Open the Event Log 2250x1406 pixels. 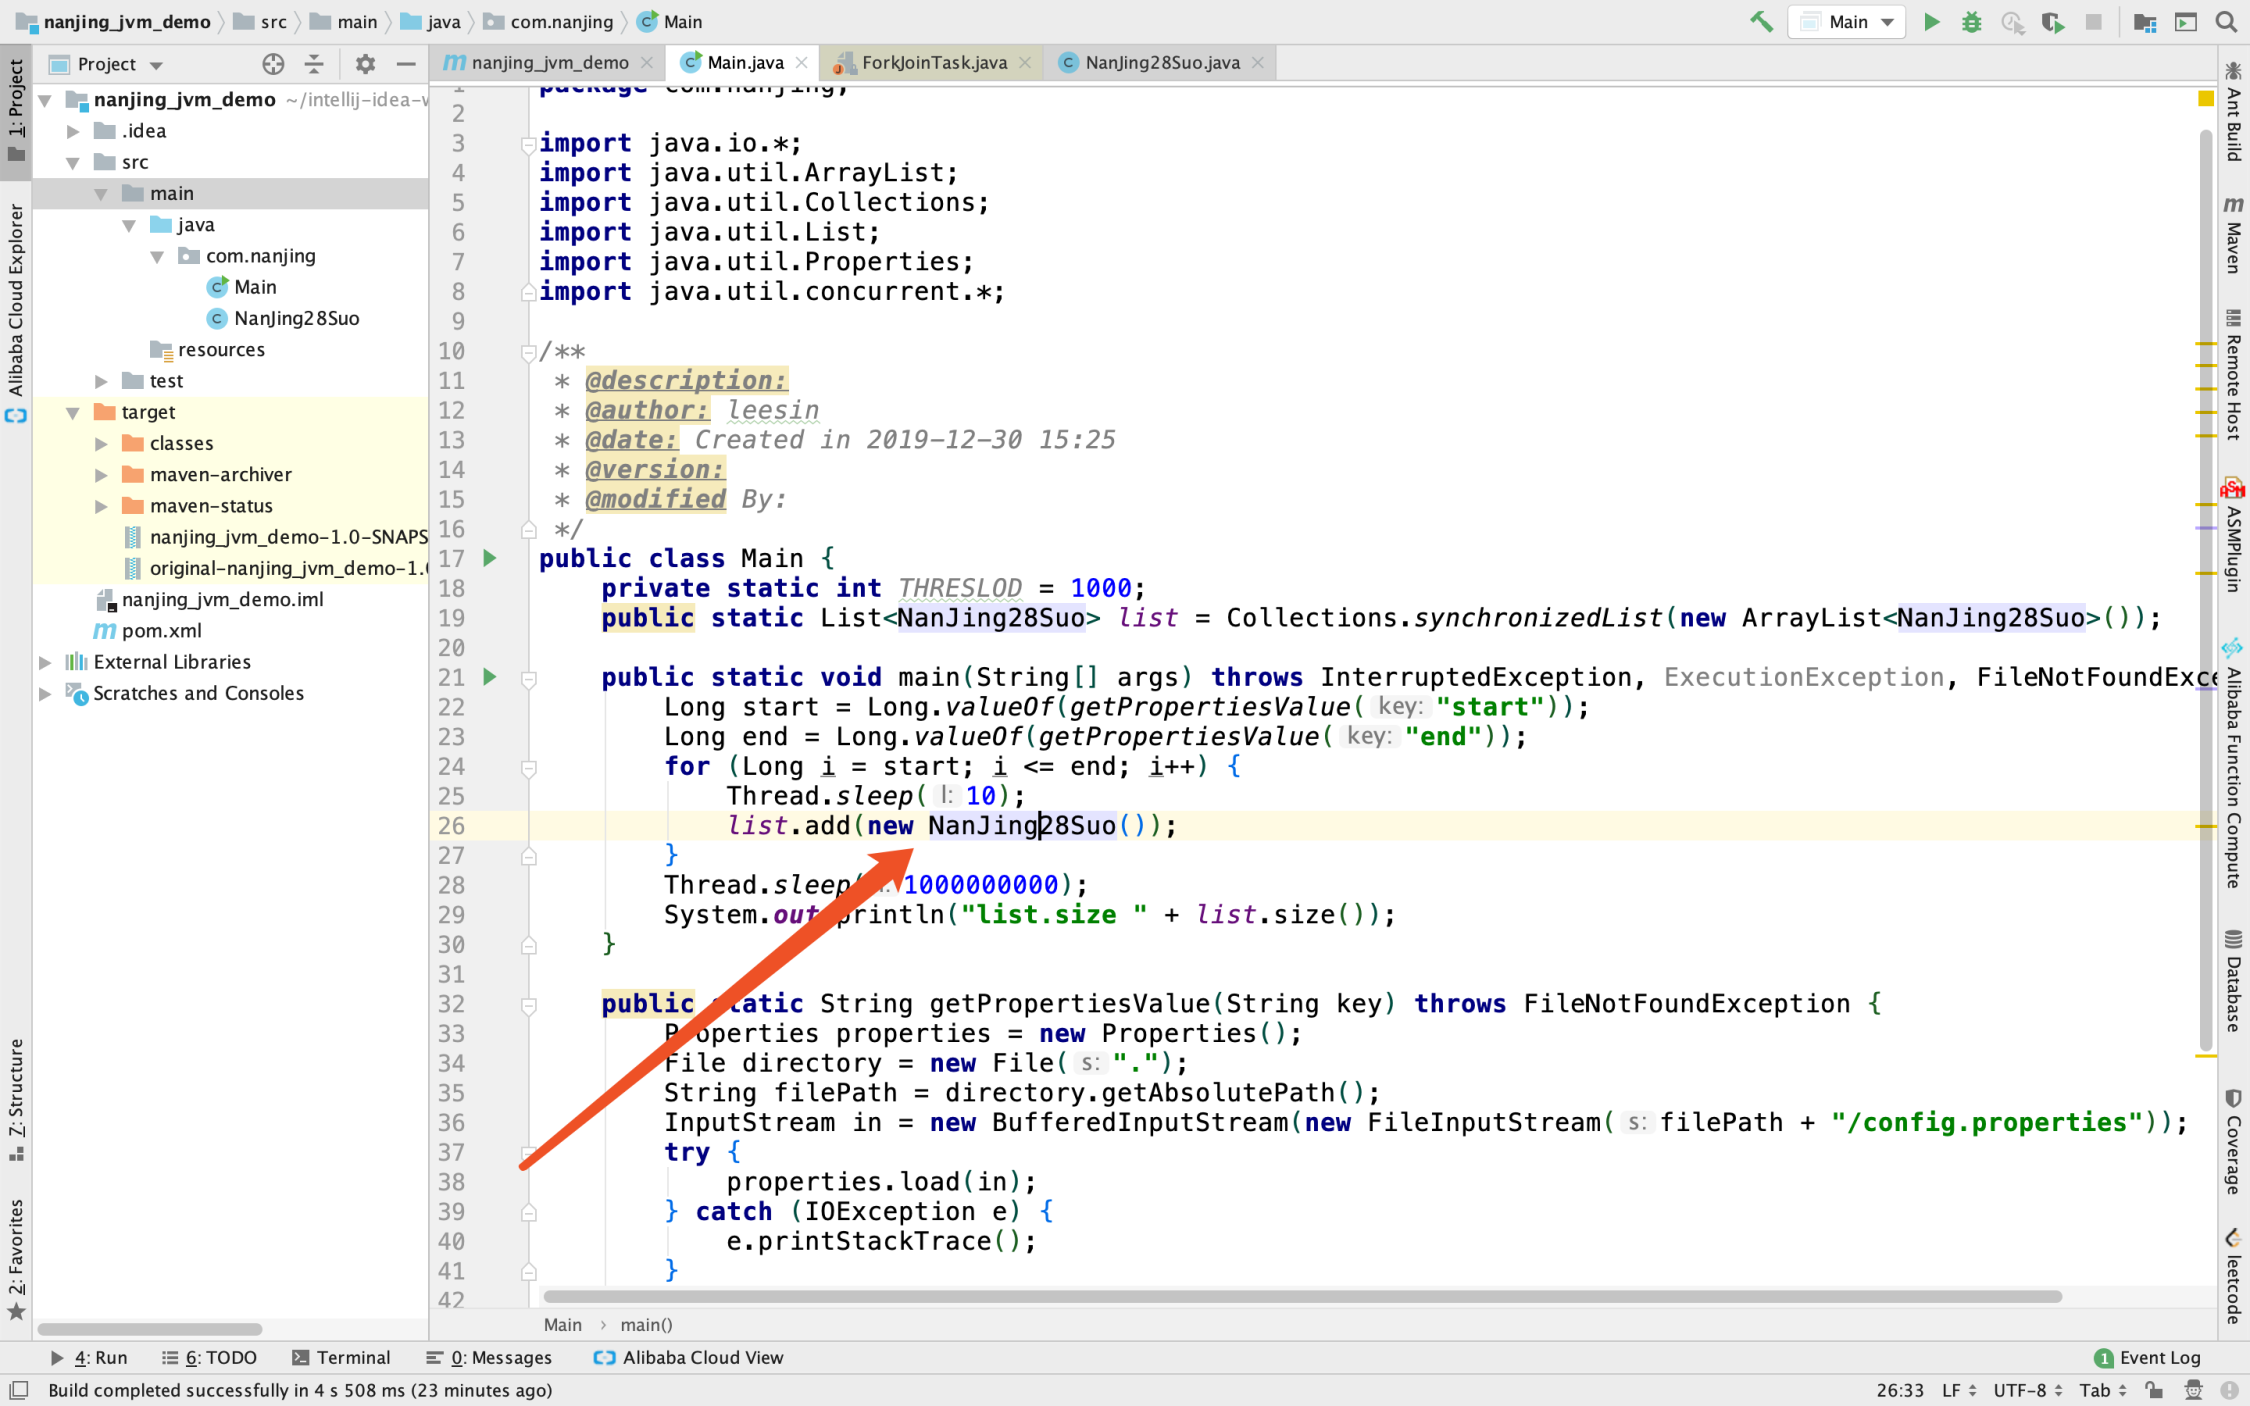[x=2147, y=1358]
